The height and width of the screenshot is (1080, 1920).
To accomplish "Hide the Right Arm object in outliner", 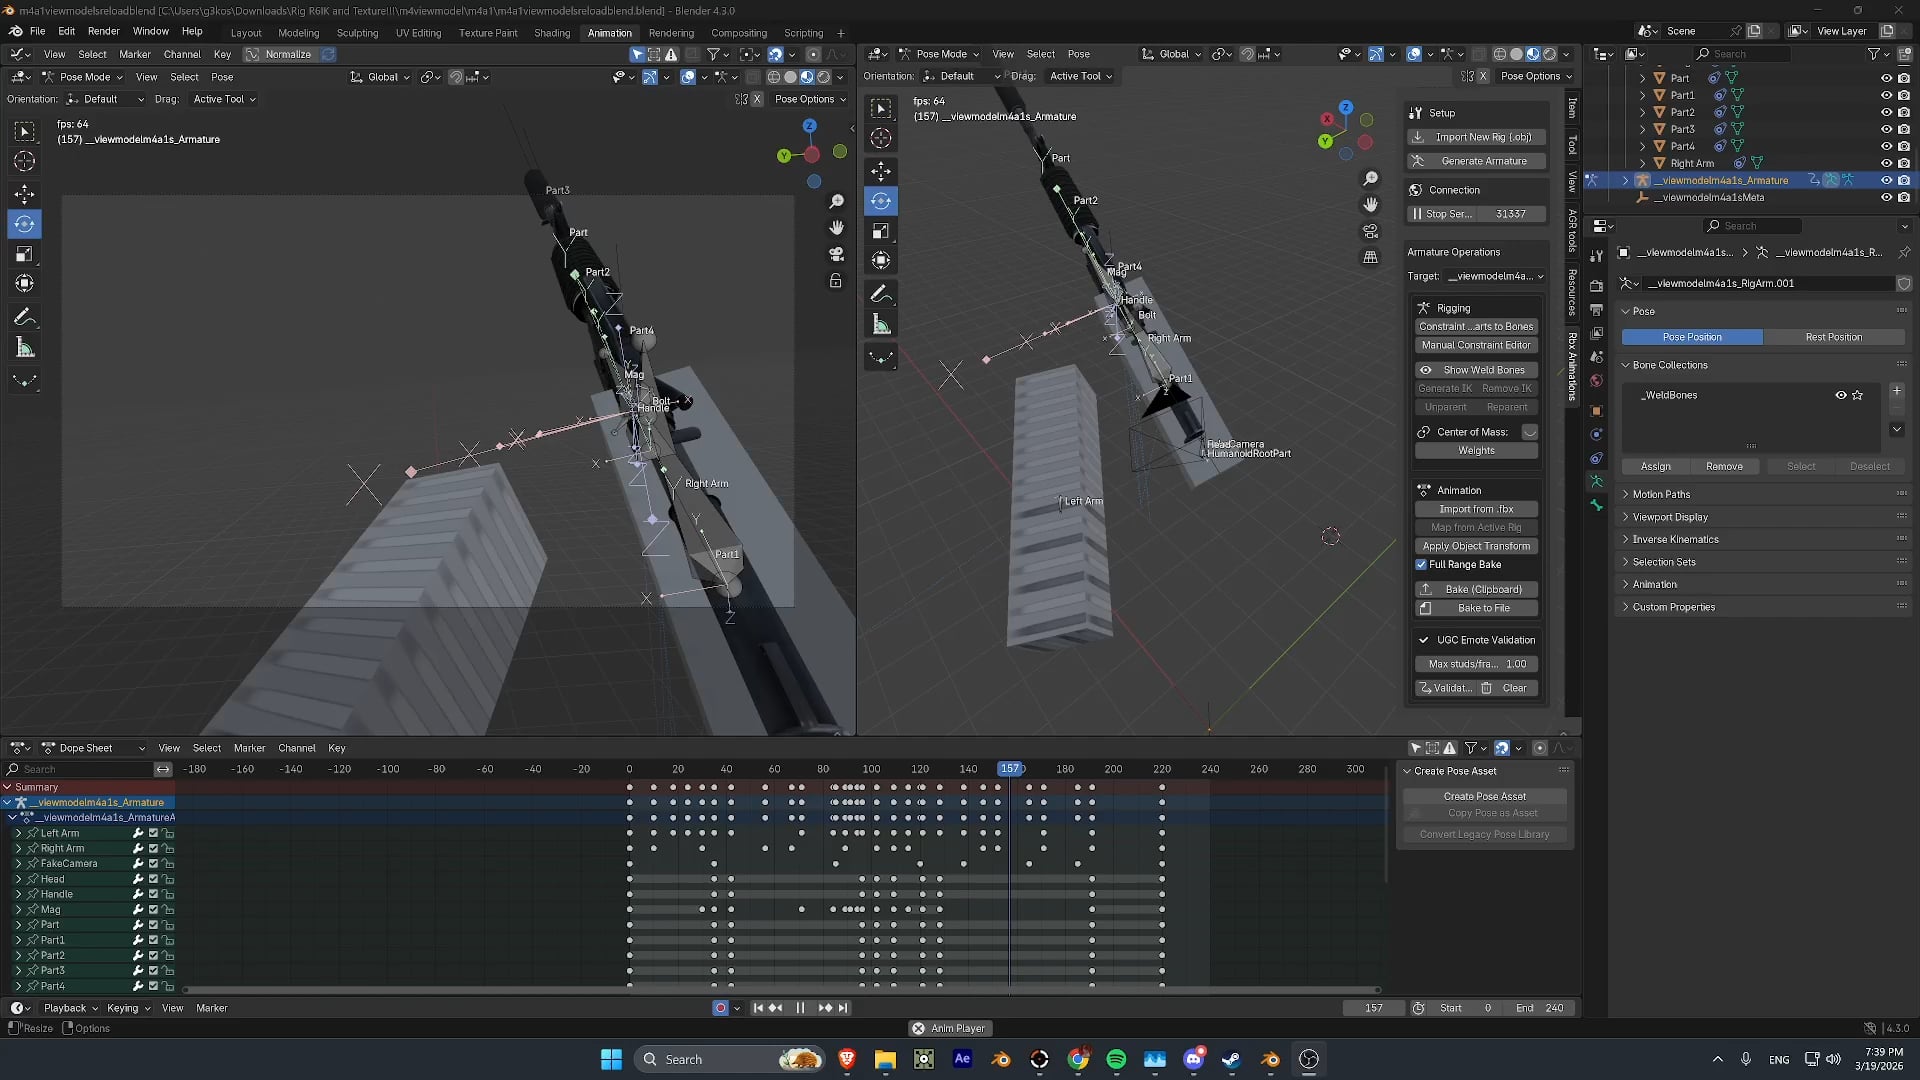I will point(1886,163).
